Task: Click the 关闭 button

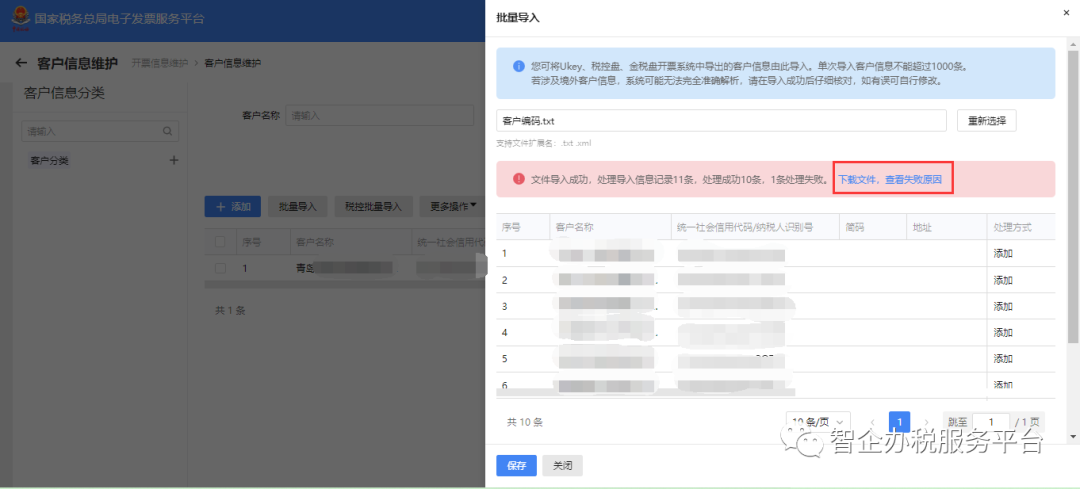Action: [x=562, y=466]
